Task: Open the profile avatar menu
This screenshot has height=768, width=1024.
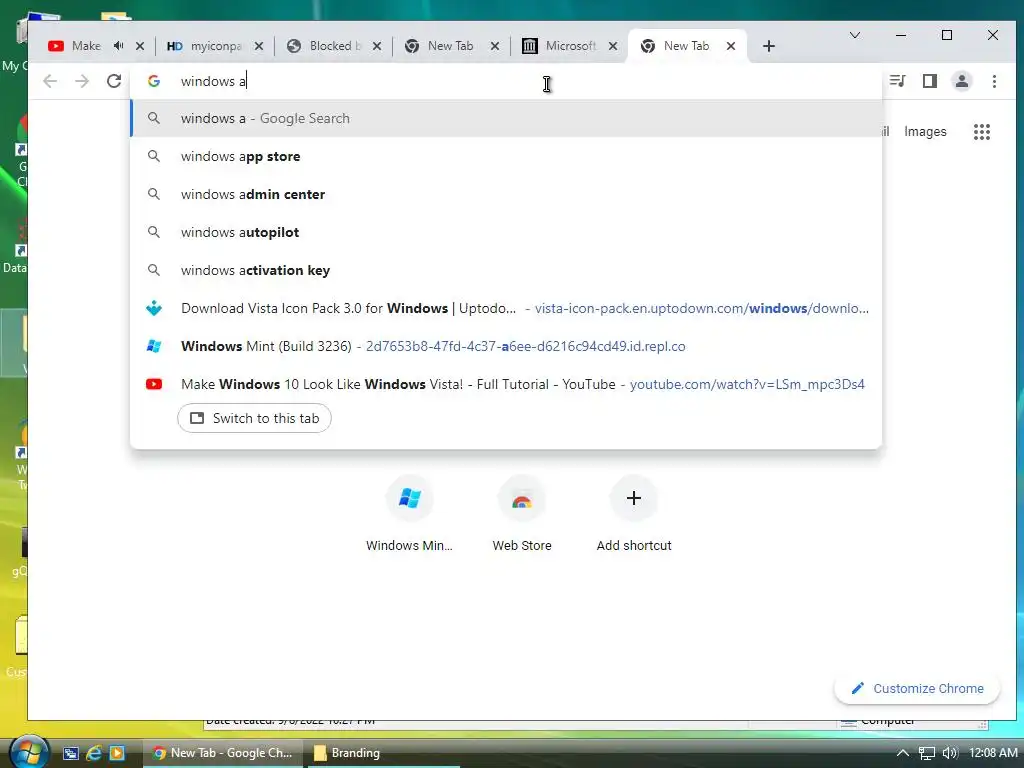Action: coord(962,81)
